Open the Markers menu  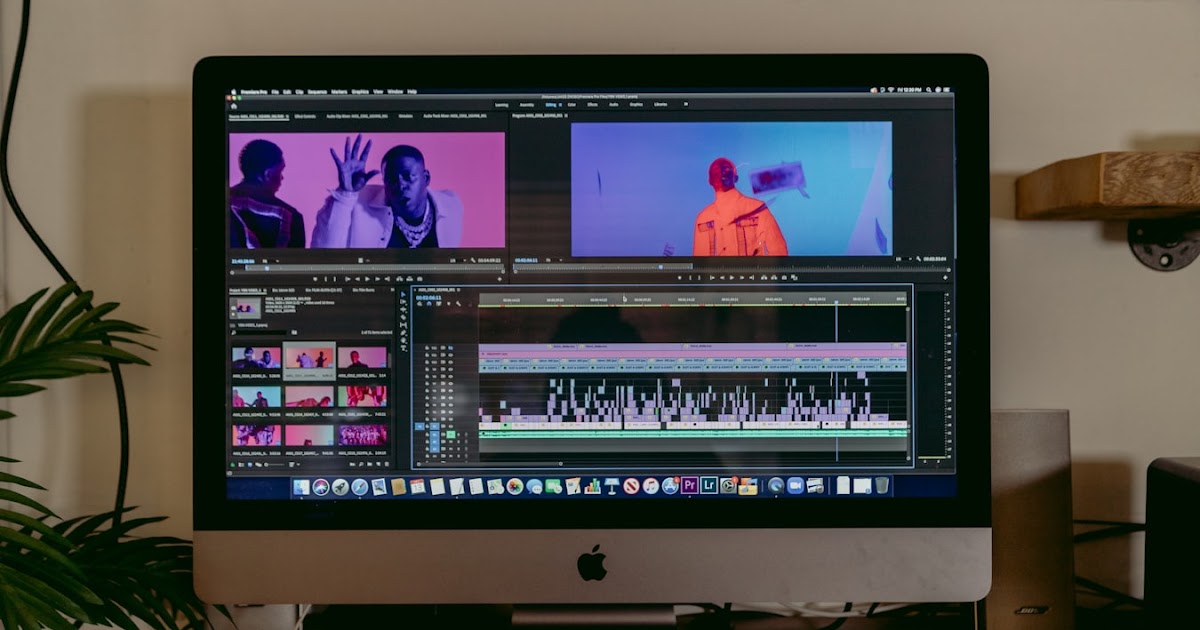339,91
